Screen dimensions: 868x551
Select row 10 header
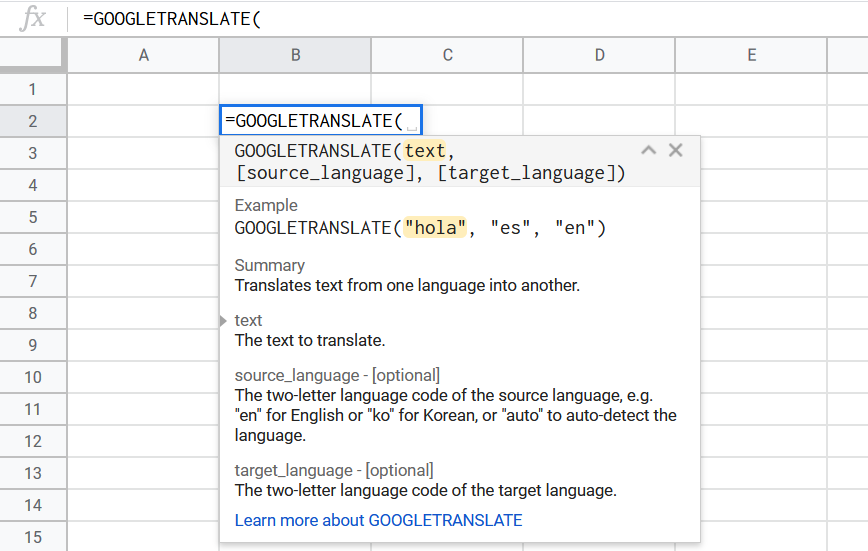click(x=33, y=377)
